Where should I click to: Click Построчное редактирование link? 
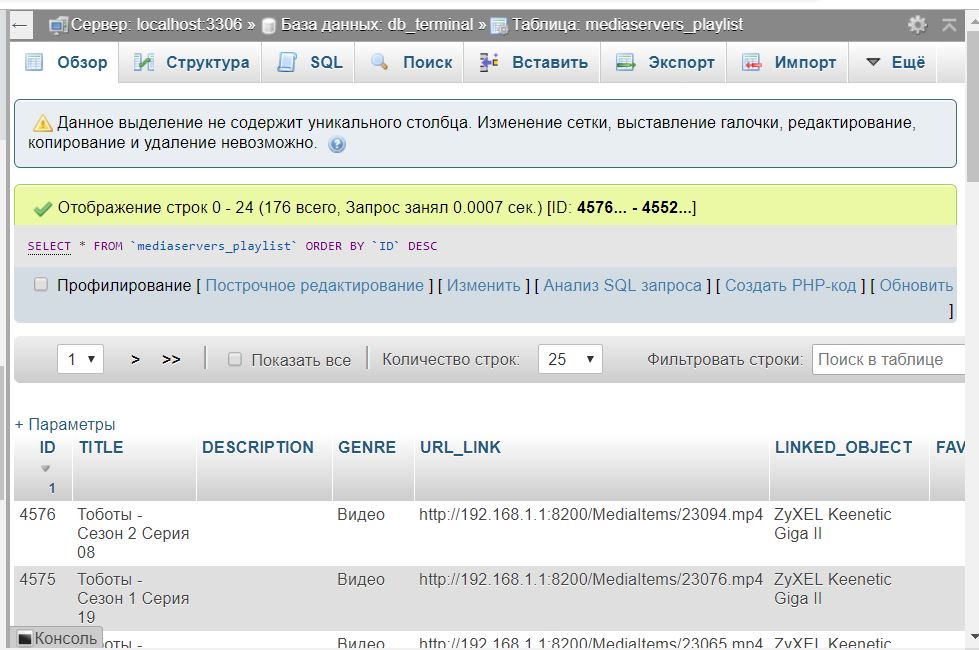315,285
